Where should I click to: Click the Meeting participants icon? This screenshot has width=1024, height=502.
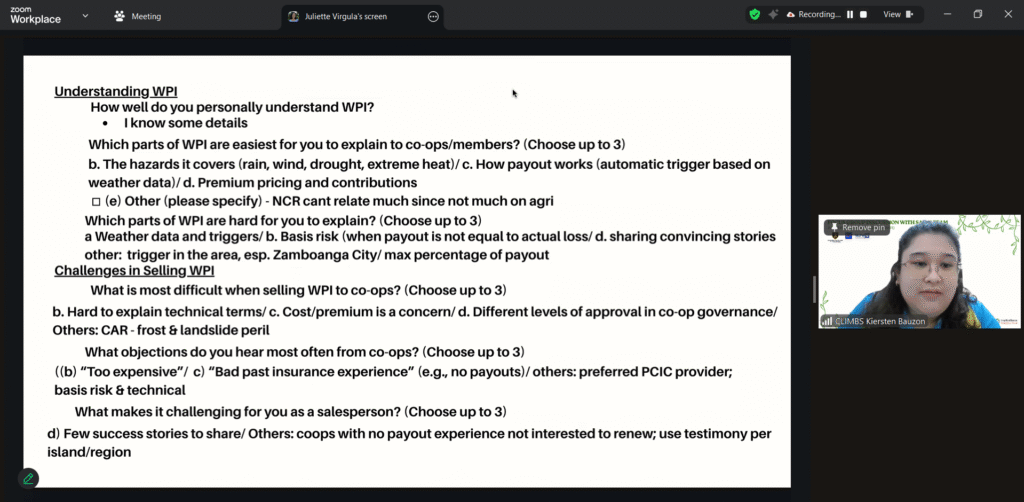(x=120, y=16)
